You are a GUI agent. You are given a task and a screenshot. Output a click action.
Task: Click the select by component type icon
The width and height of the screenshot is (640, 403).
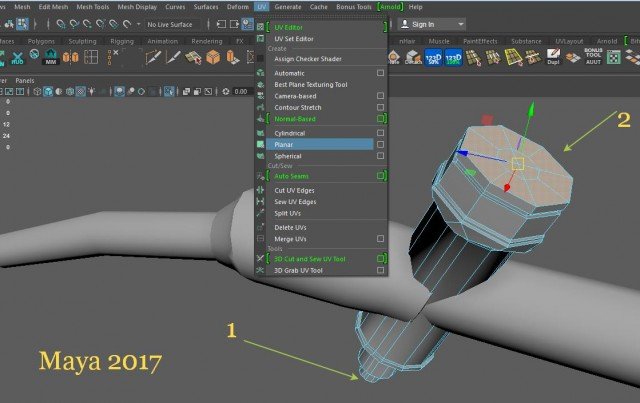coord(22,24)
